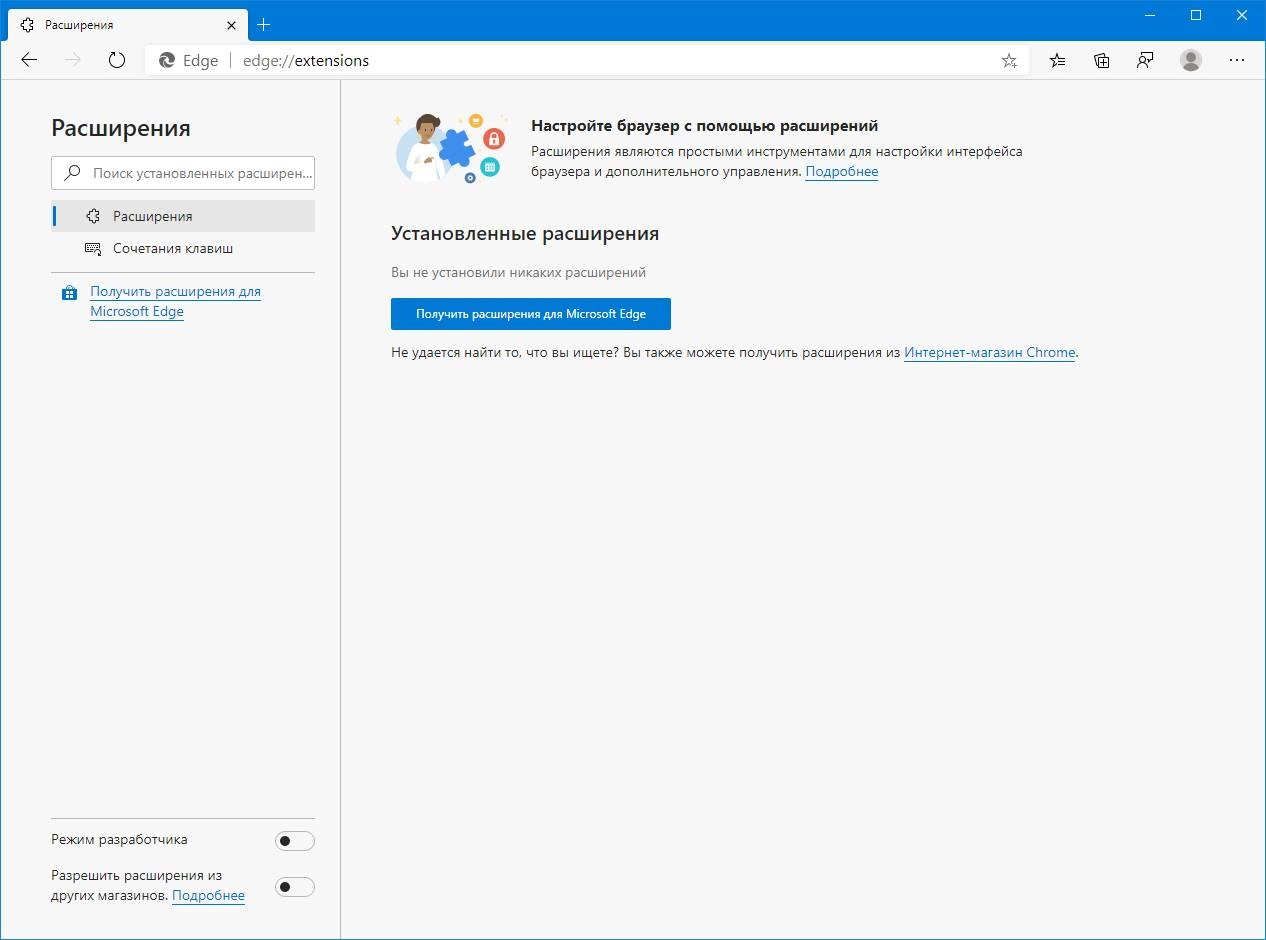
Task: Focus the Поиск установленных расширений search field
Action: click(x=183, y=173)
